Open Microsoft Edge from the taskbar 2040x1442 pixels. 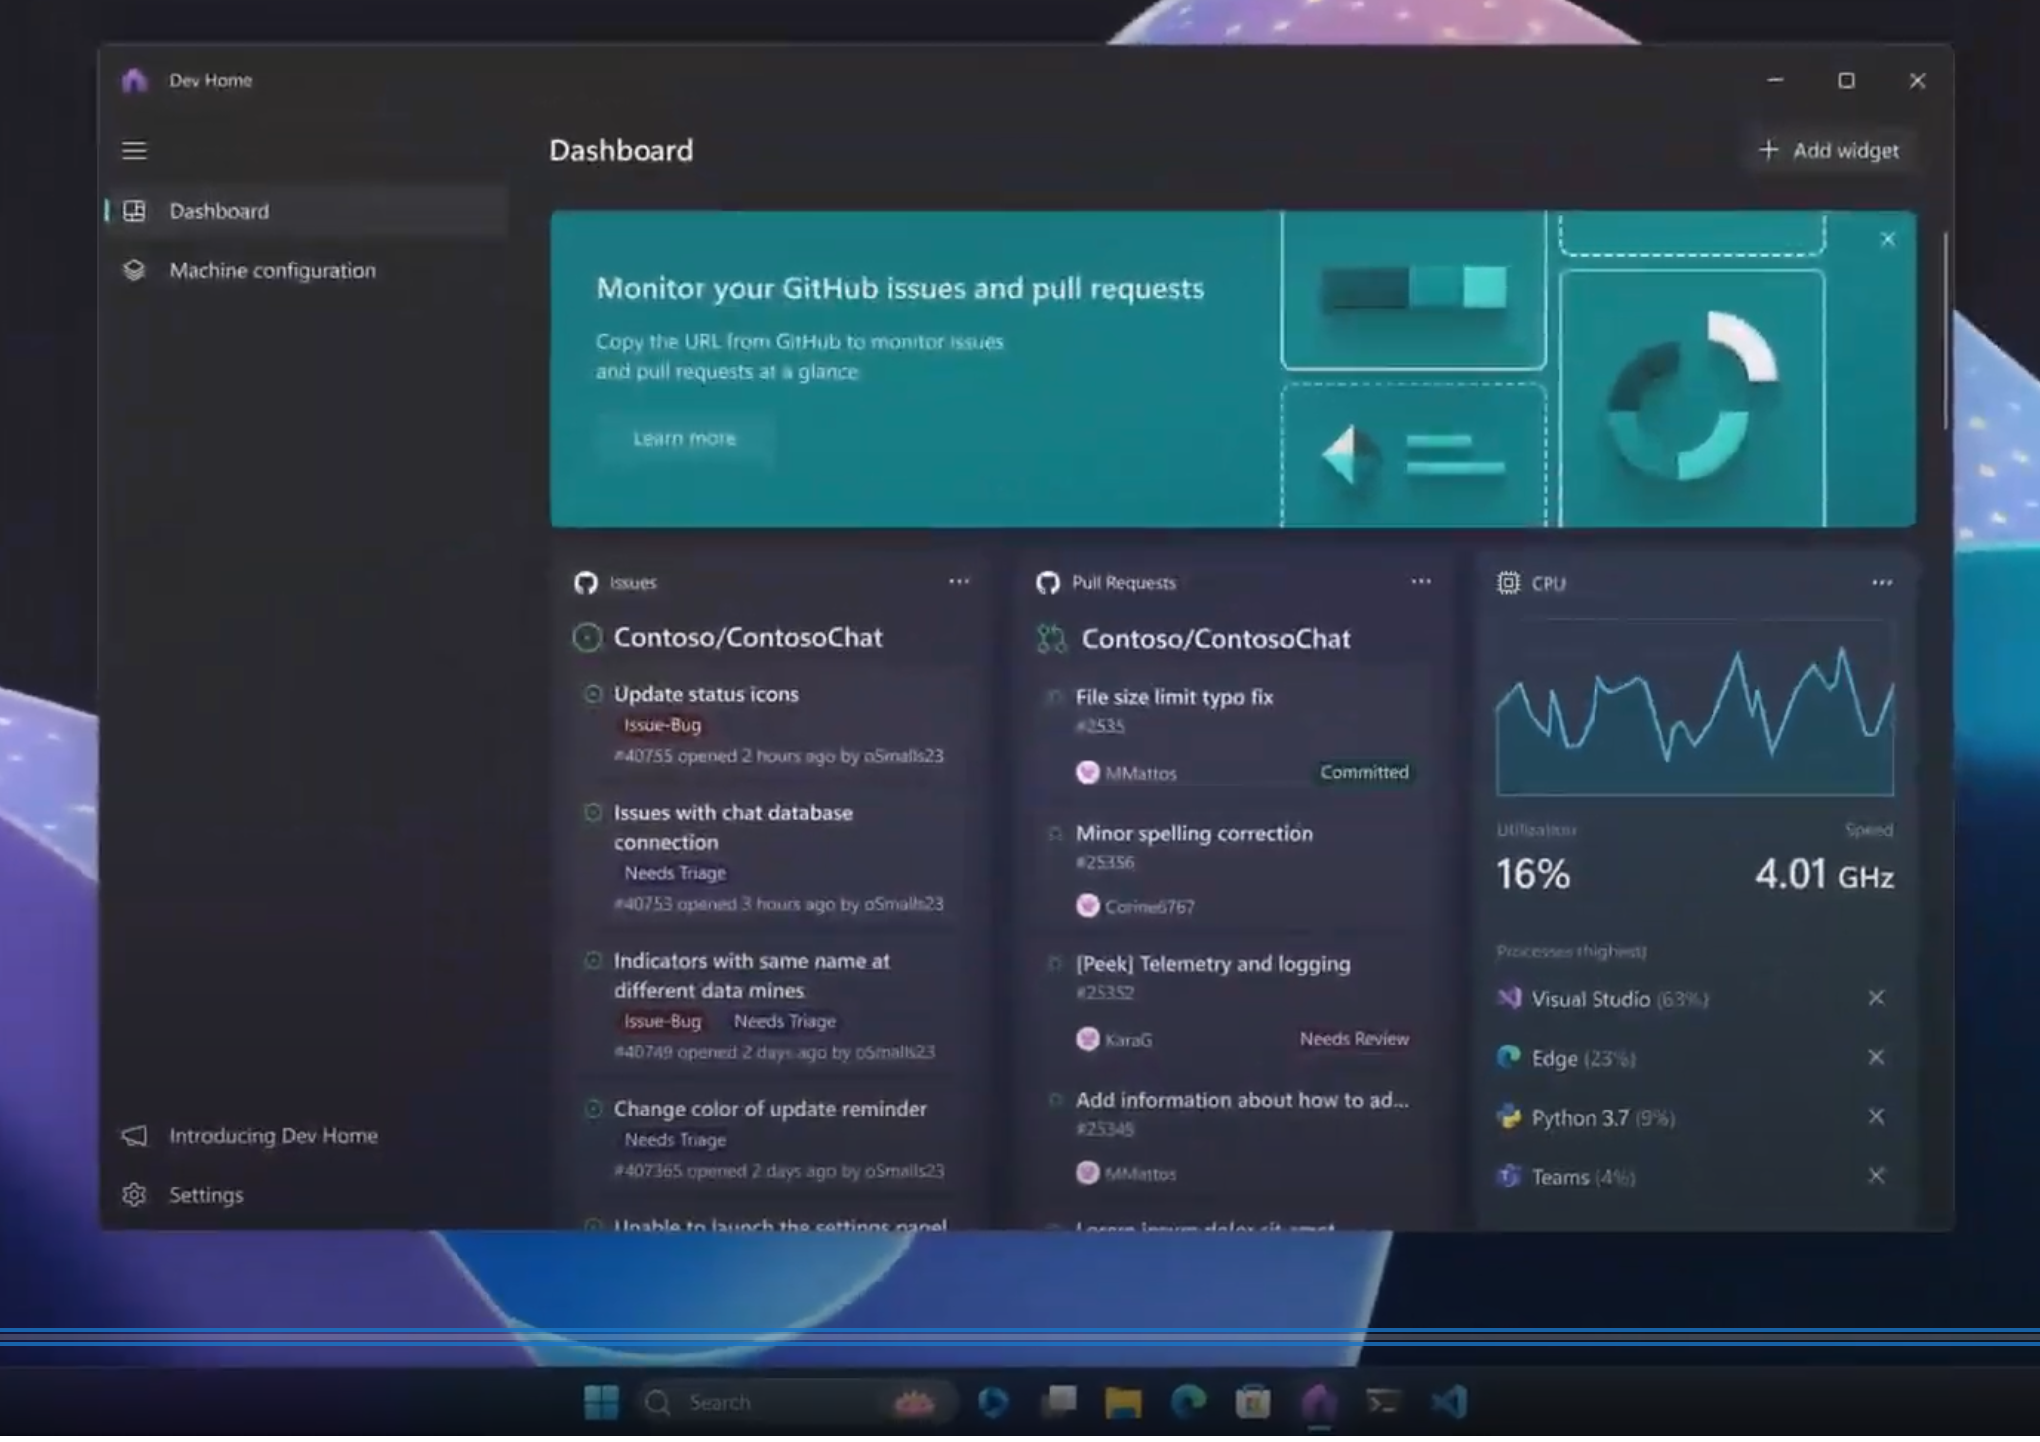1188,1402
